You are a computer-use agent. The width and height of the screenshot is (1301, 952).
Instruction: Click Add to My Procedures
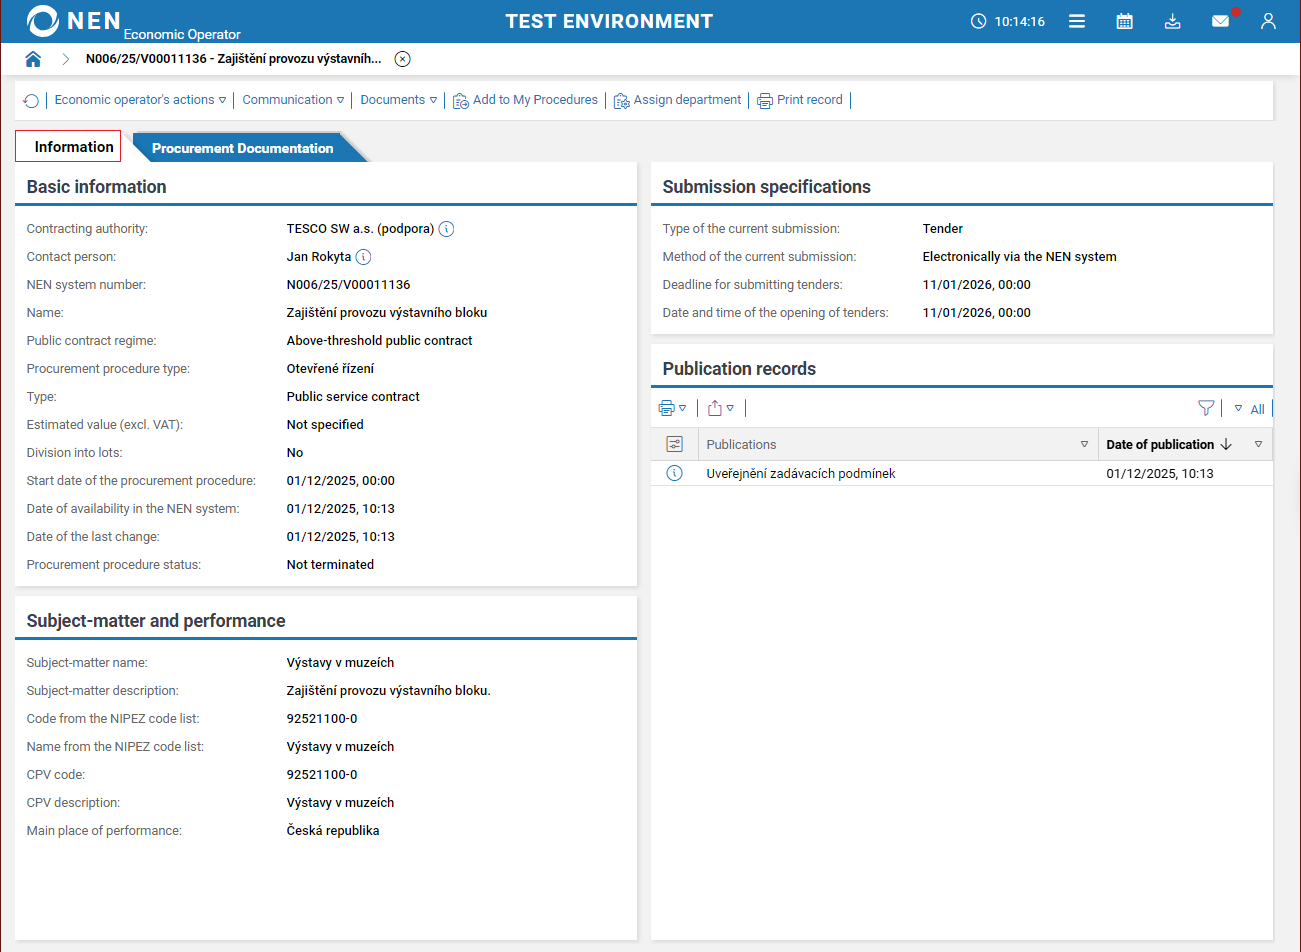(x=525, y=100)
